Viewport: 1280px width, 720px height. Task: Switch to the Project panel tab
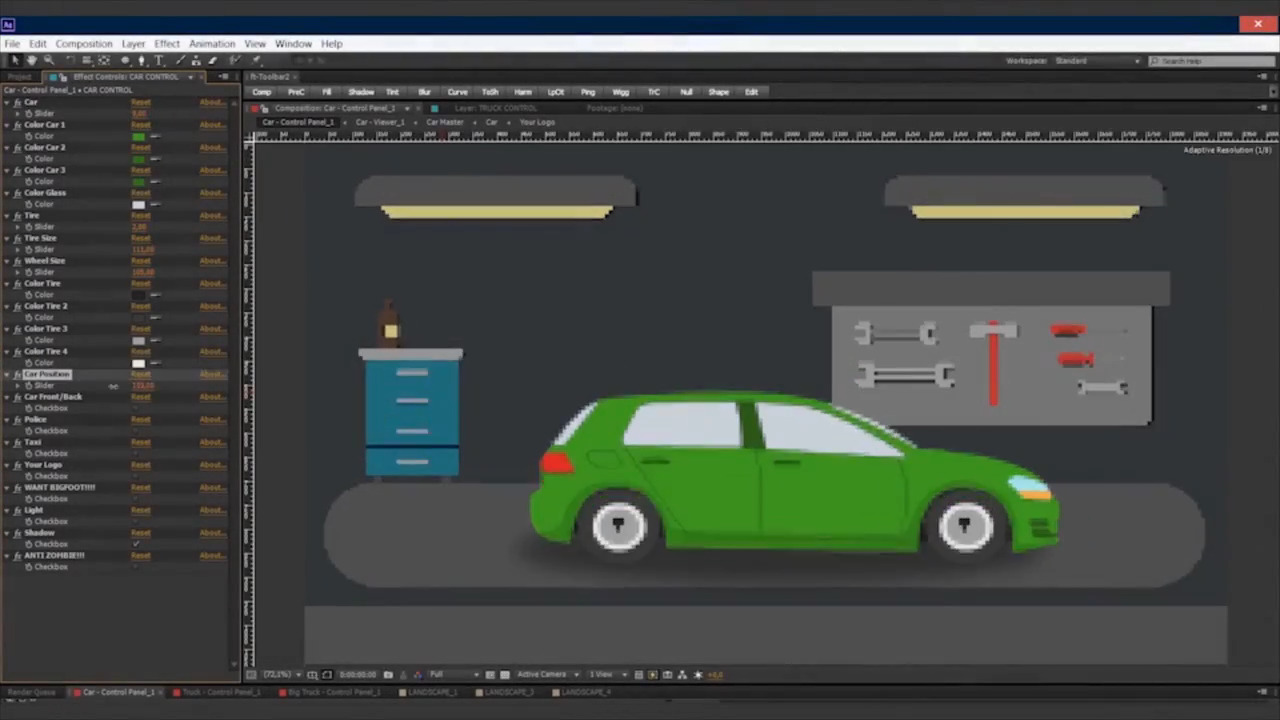19,77
